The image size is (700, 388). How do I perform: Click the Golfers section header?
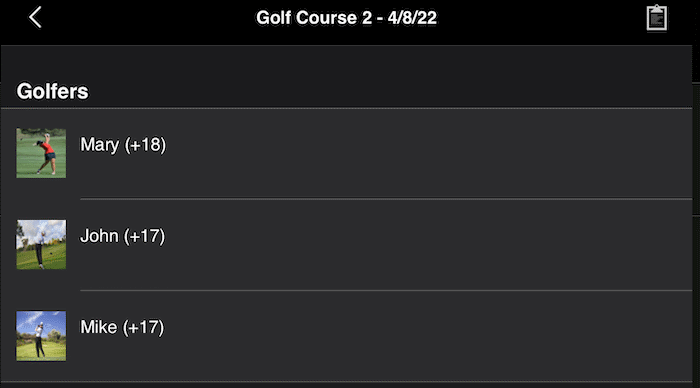[x=52, y=91]
